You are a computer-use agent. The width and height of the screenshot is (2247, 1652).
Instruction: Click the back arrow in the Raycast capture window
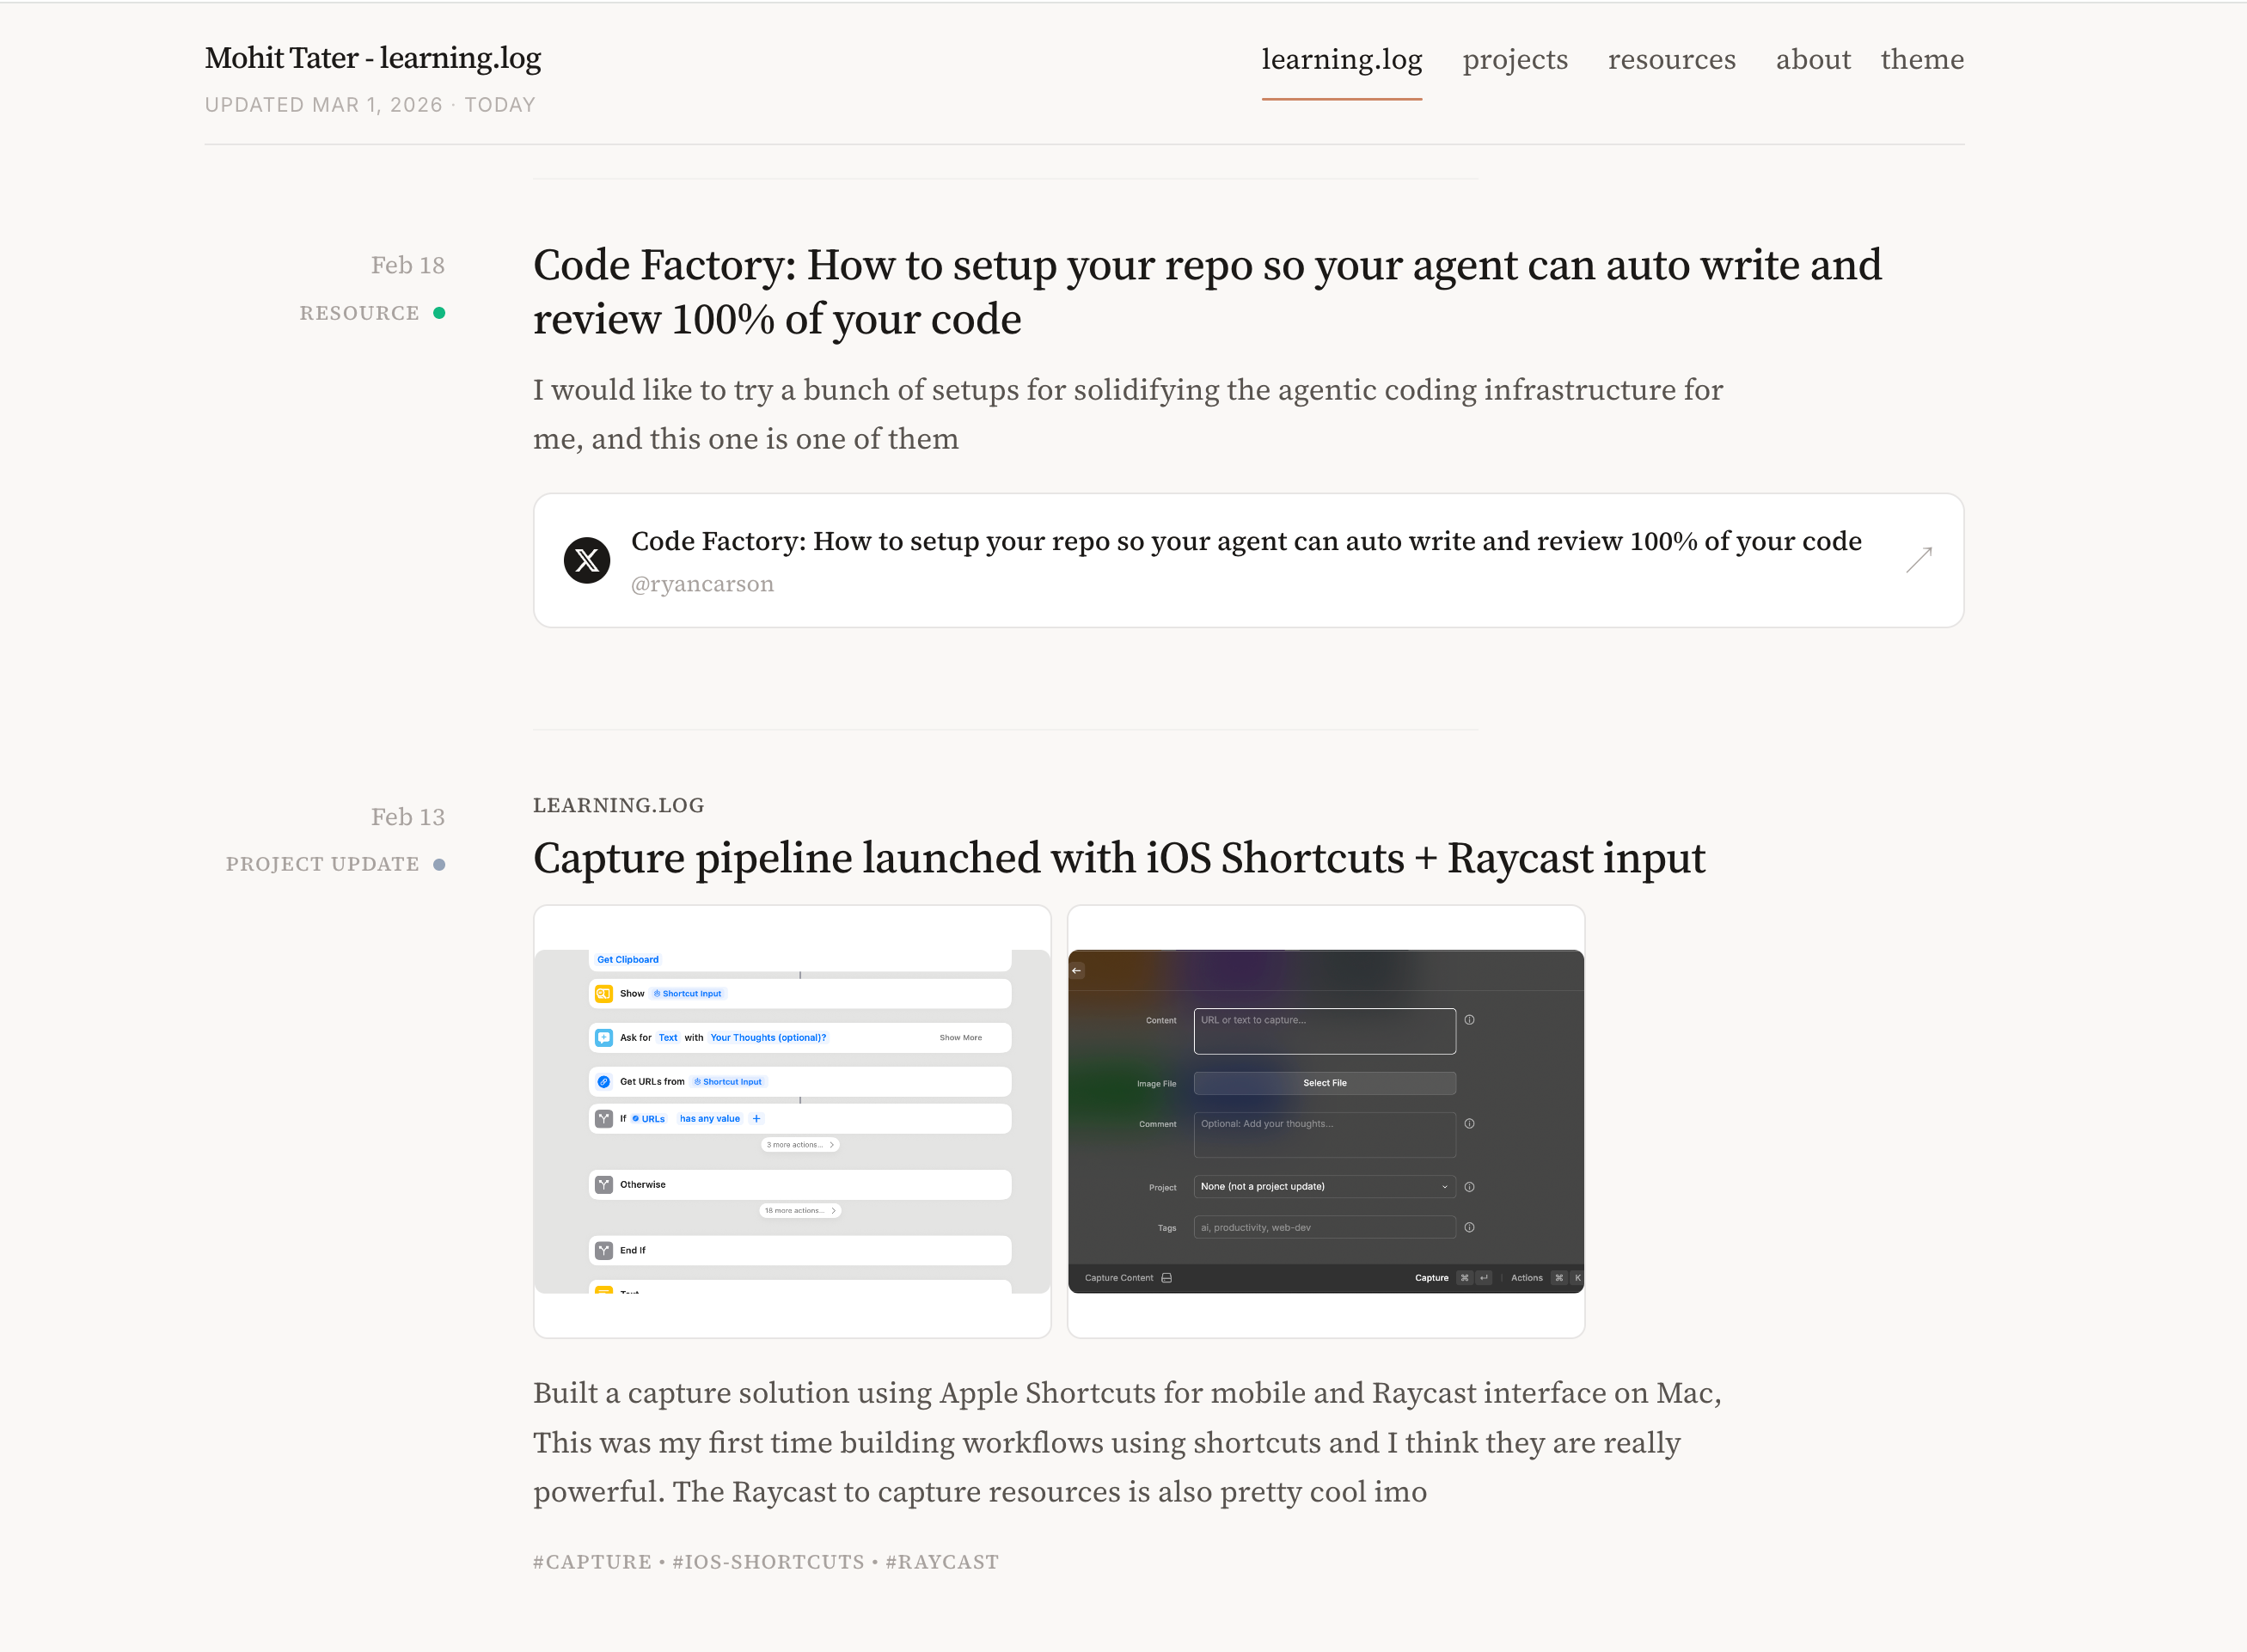point(1076,970)
